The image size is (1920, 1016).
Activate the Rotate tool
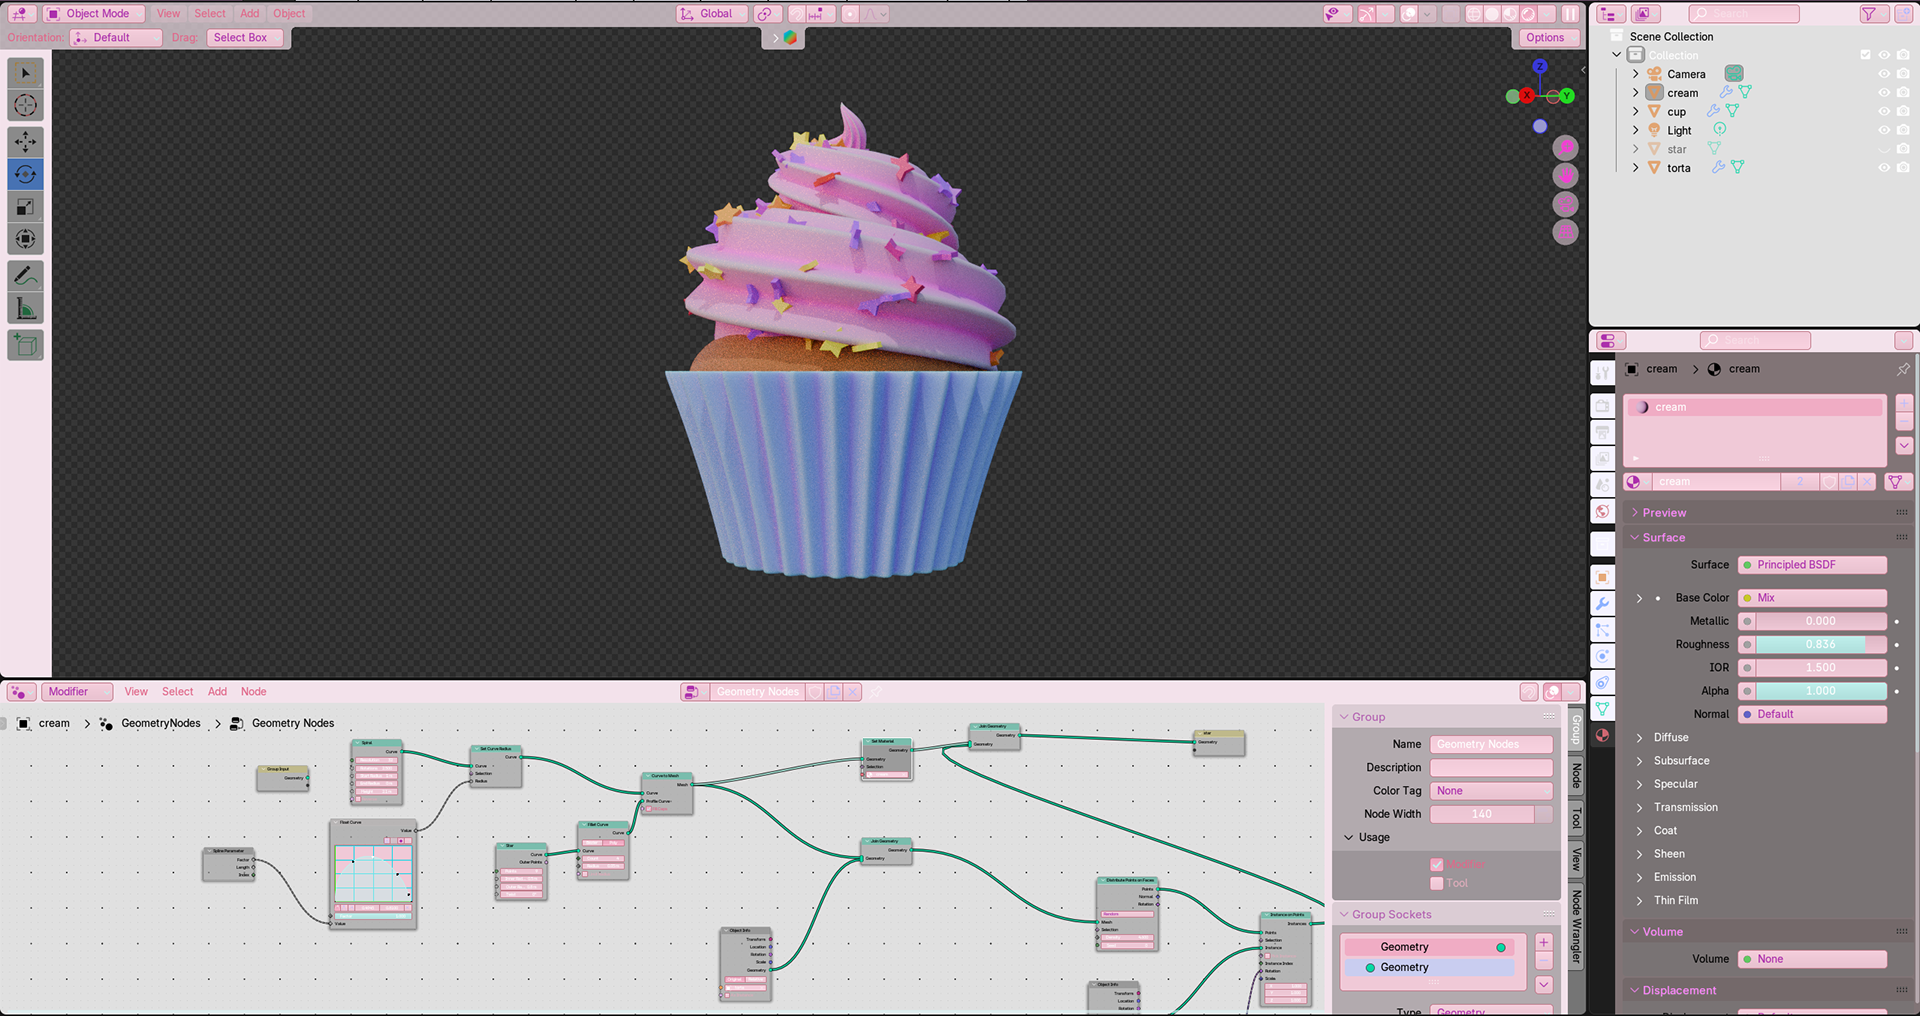(26, 175)
